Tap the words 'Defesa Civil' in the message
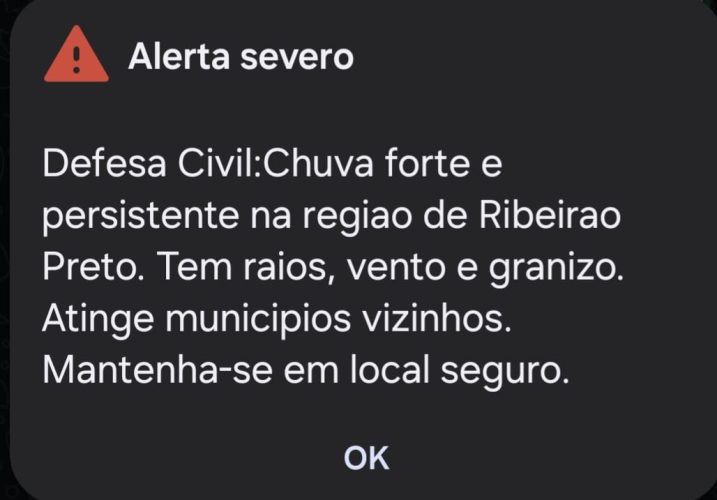 (x=149, y=163)
